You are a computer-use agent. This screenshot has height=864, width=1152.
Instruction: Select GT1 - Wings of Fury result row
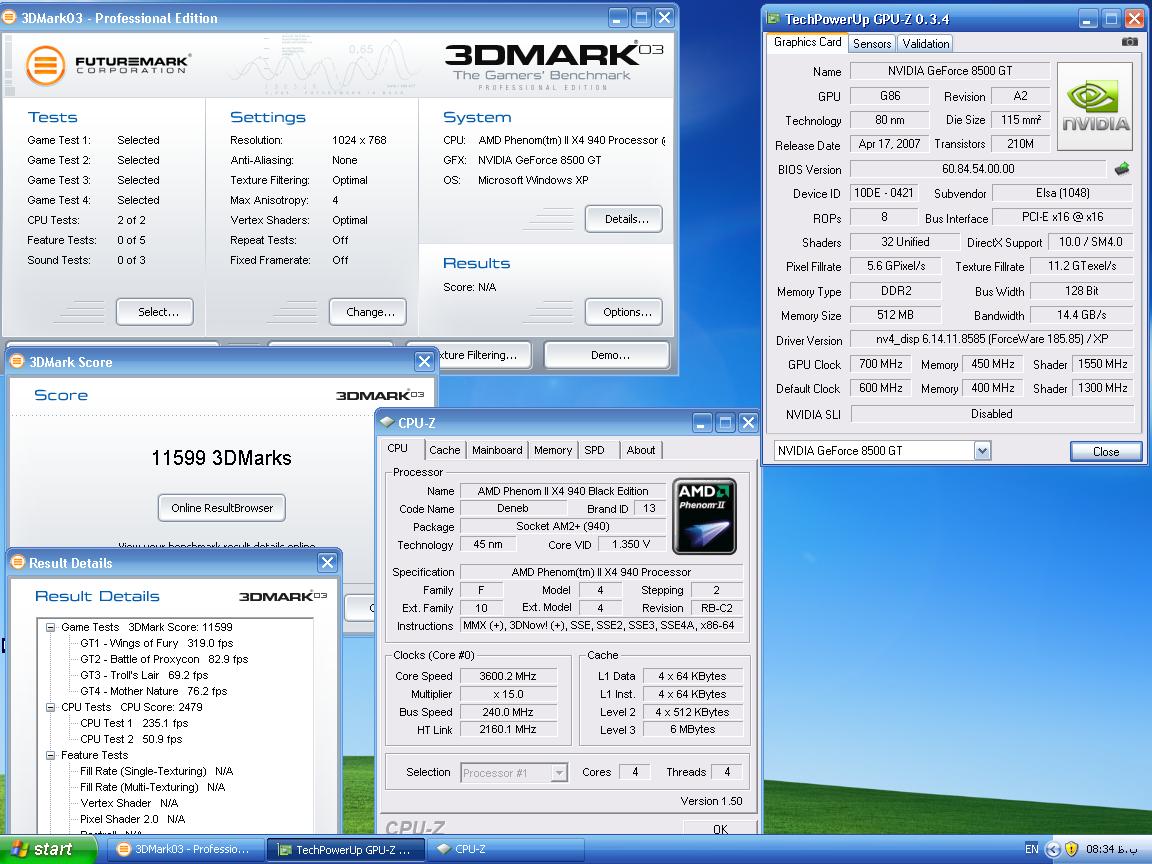pos(156,644)
